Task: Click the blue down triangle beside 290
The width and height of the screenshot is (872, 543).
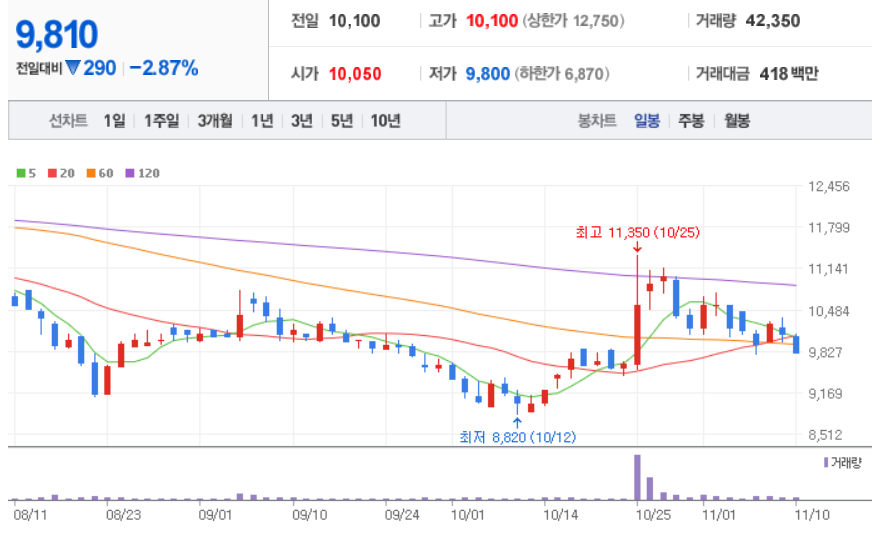Action: [x=73, y=68]
